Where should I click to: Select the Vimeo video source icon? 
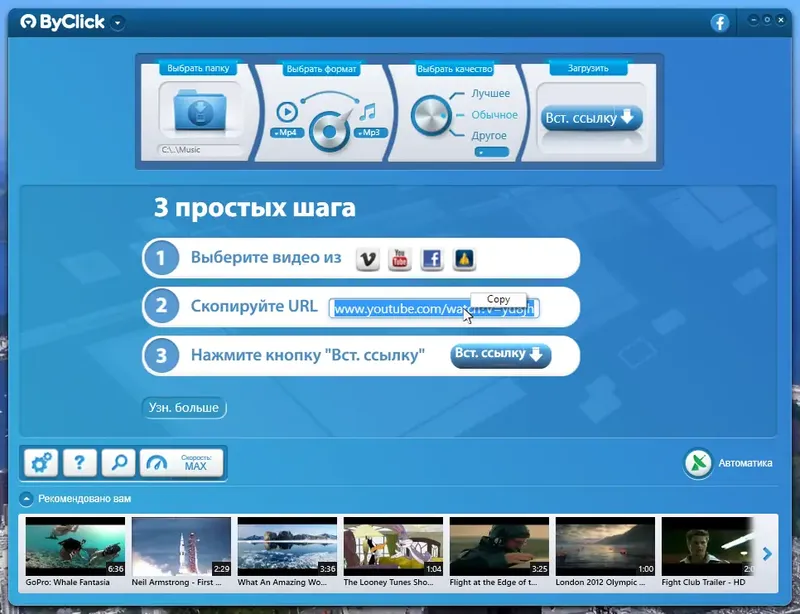pos(370,258)
